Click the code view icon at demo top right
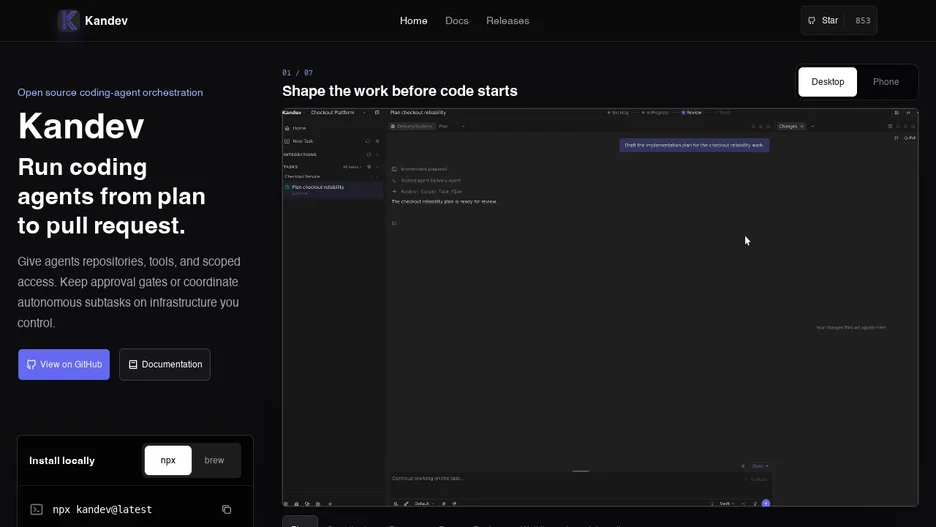The height and width of the screenshot is (527, 936). [908, 112]
